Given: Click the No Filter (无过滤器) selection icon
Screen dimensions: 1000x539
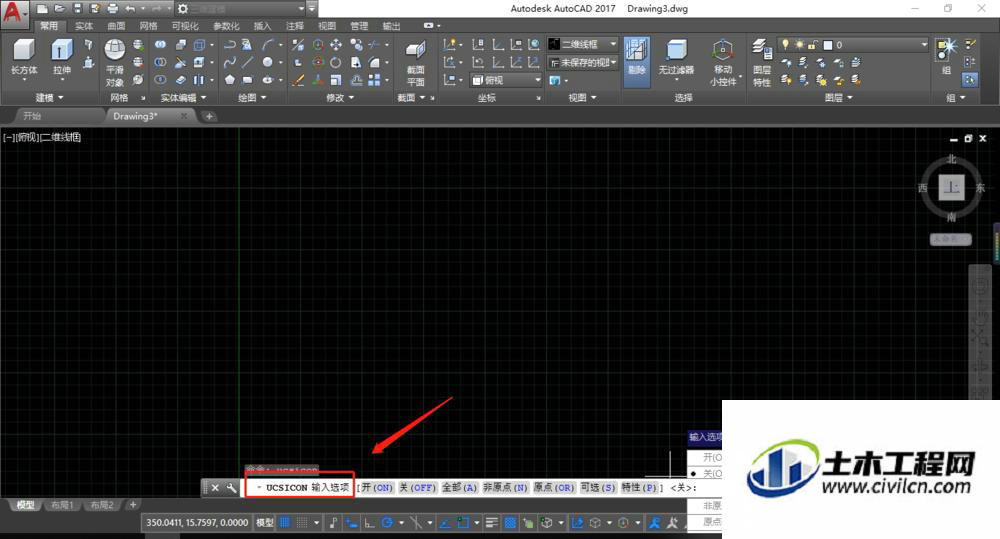Looking at the screenshot, I should coord(676,57).
